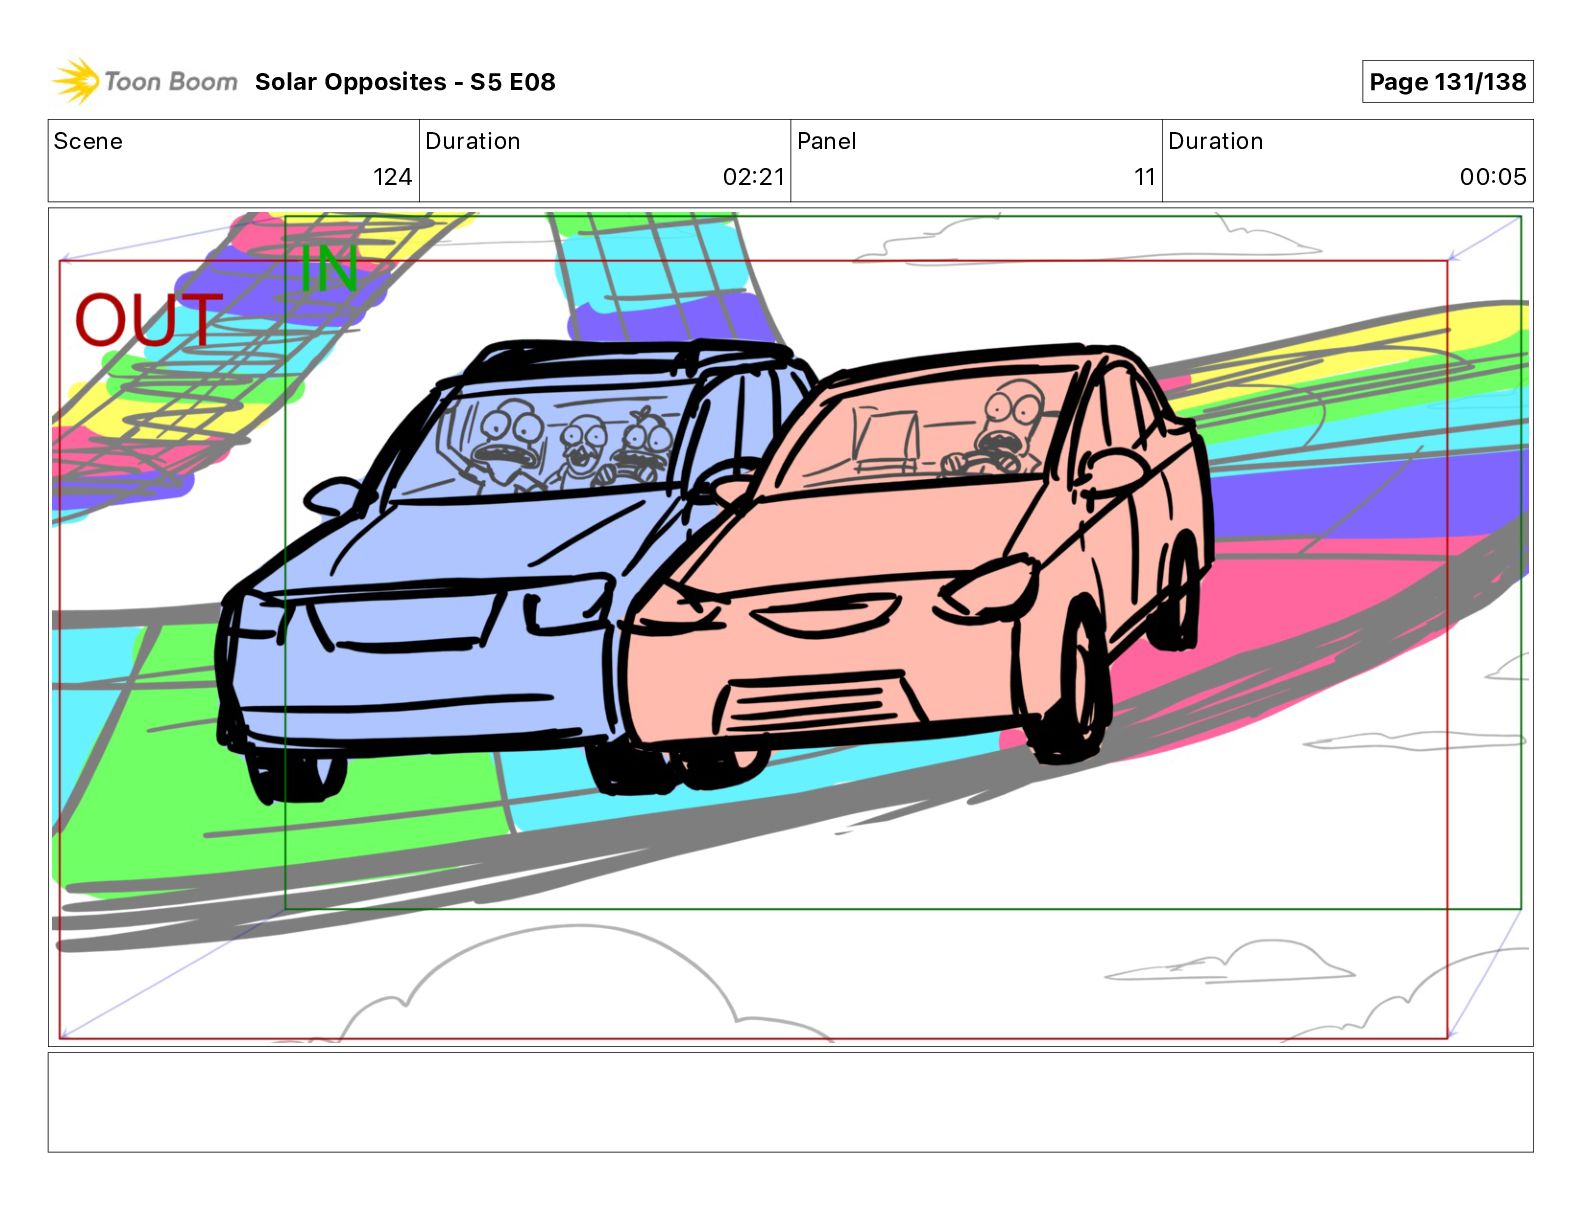Select the panel duration 00:05
The image size is (1584, 1224).
(x=1493, y=177)
